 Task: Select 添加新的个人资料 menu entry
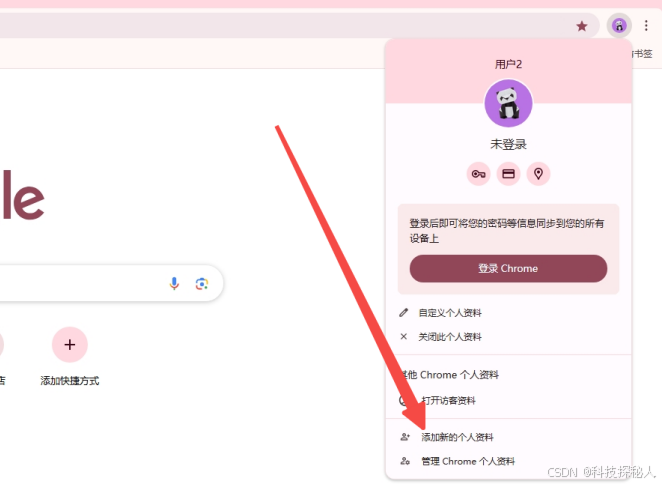pos(508,437)
